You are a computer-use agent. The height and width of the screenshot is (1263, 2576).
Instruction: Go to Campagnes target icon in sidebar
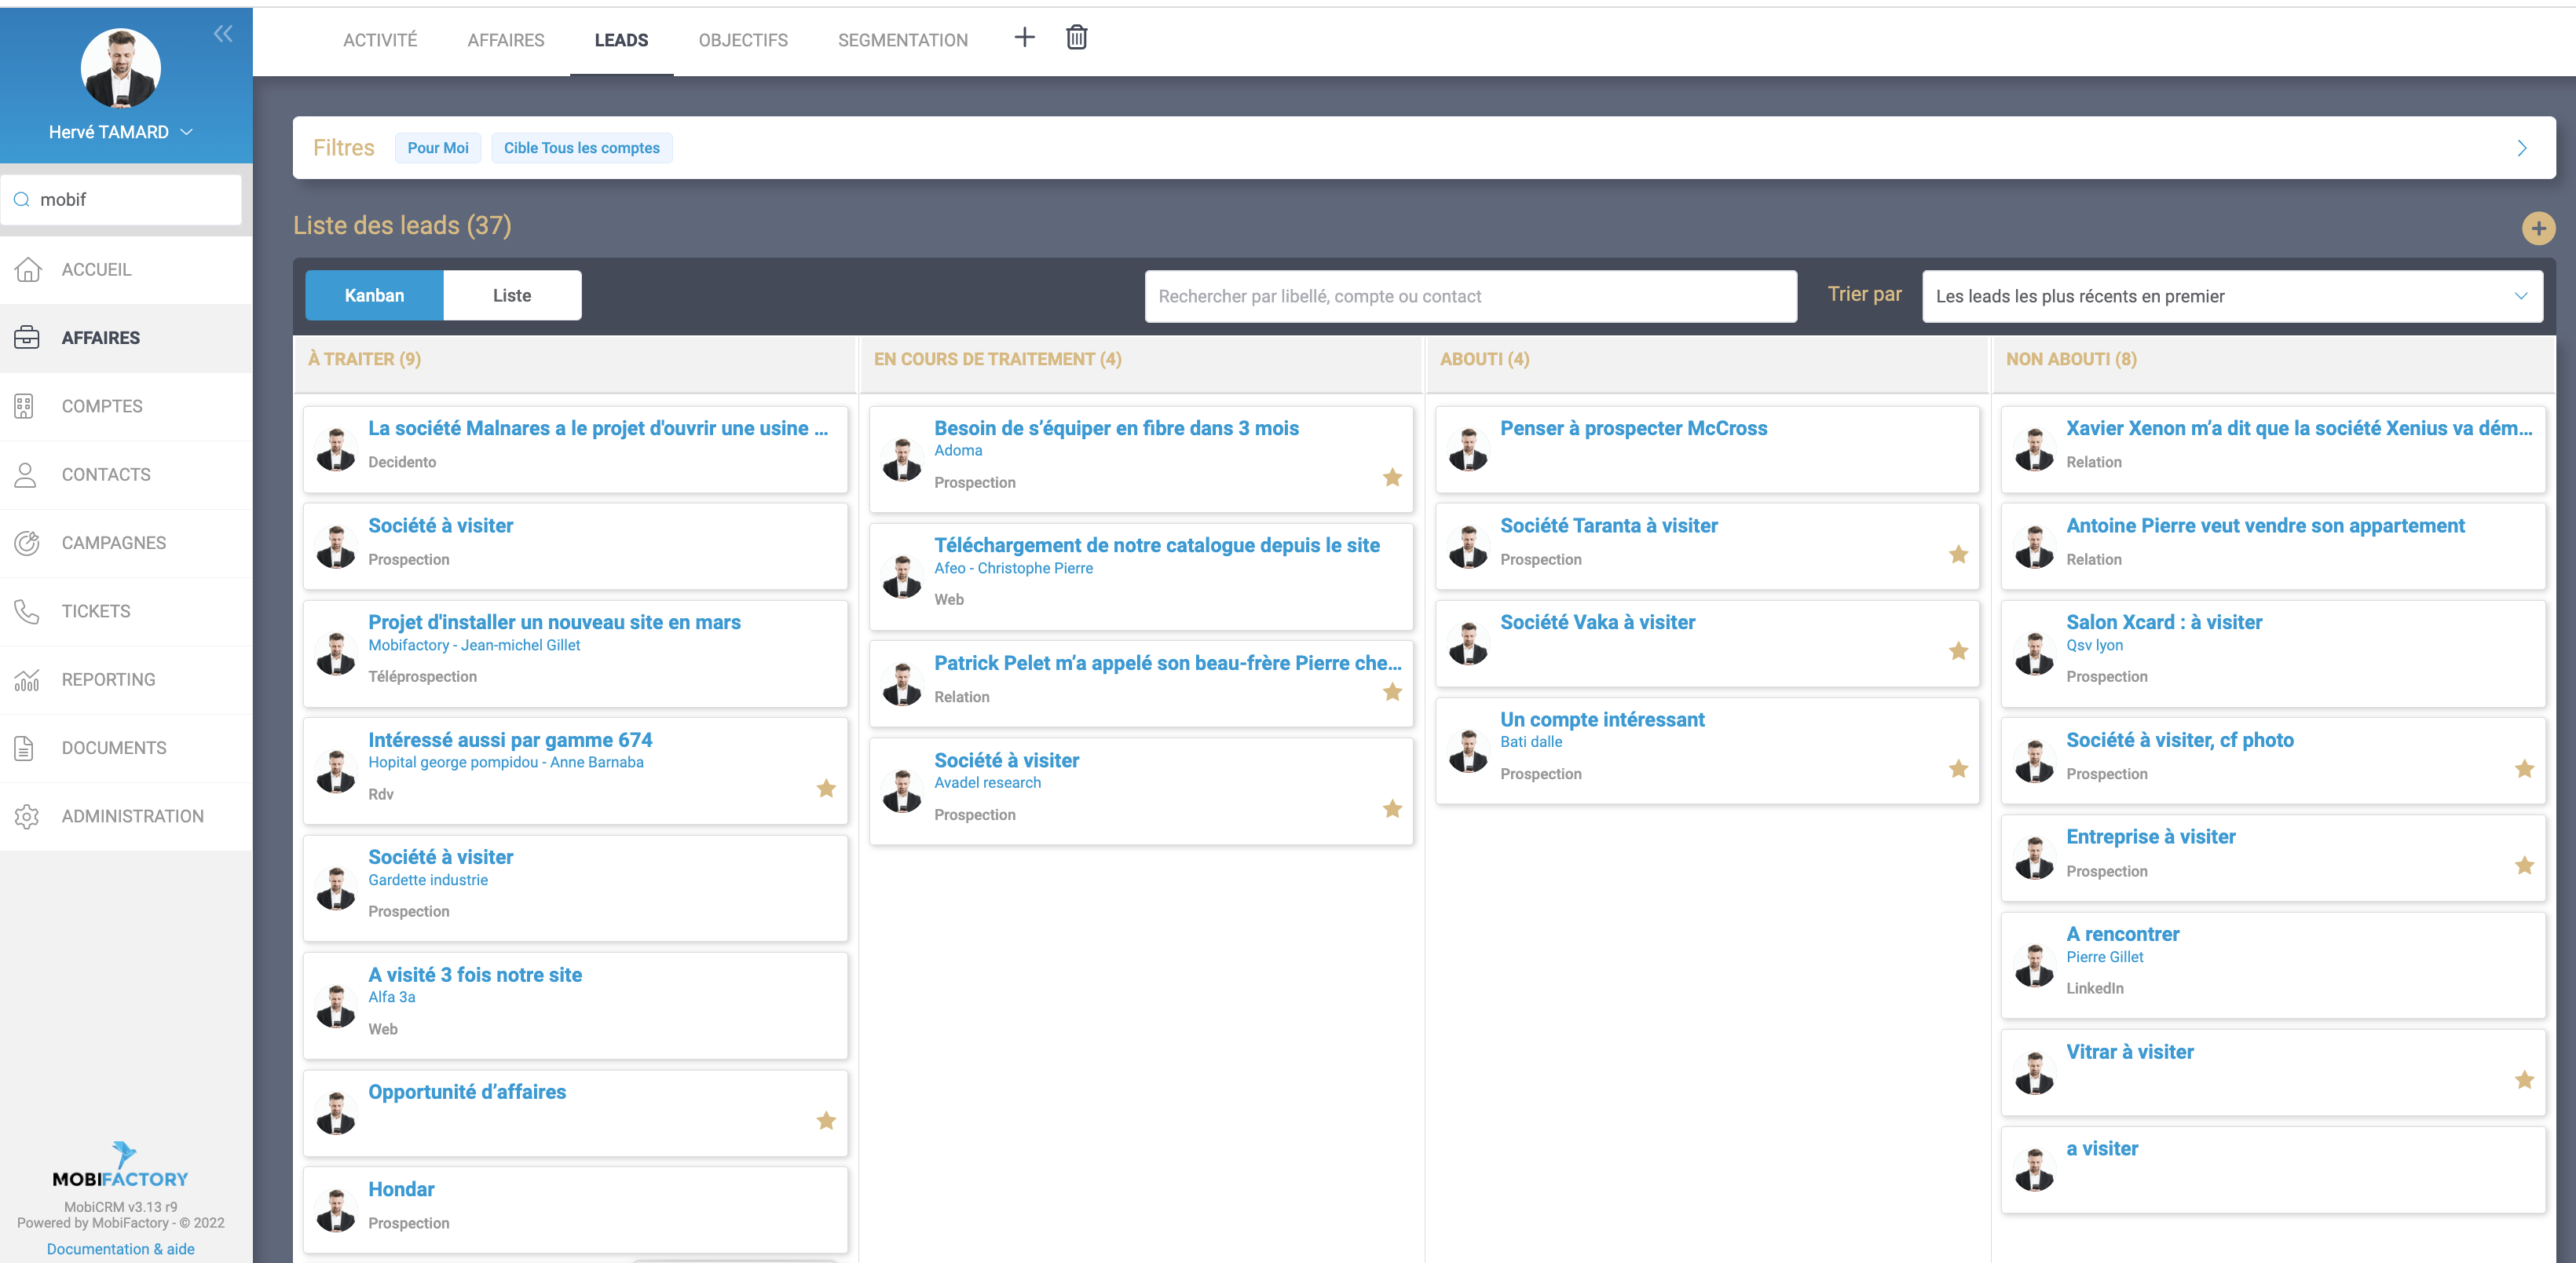tap(27, 543)
